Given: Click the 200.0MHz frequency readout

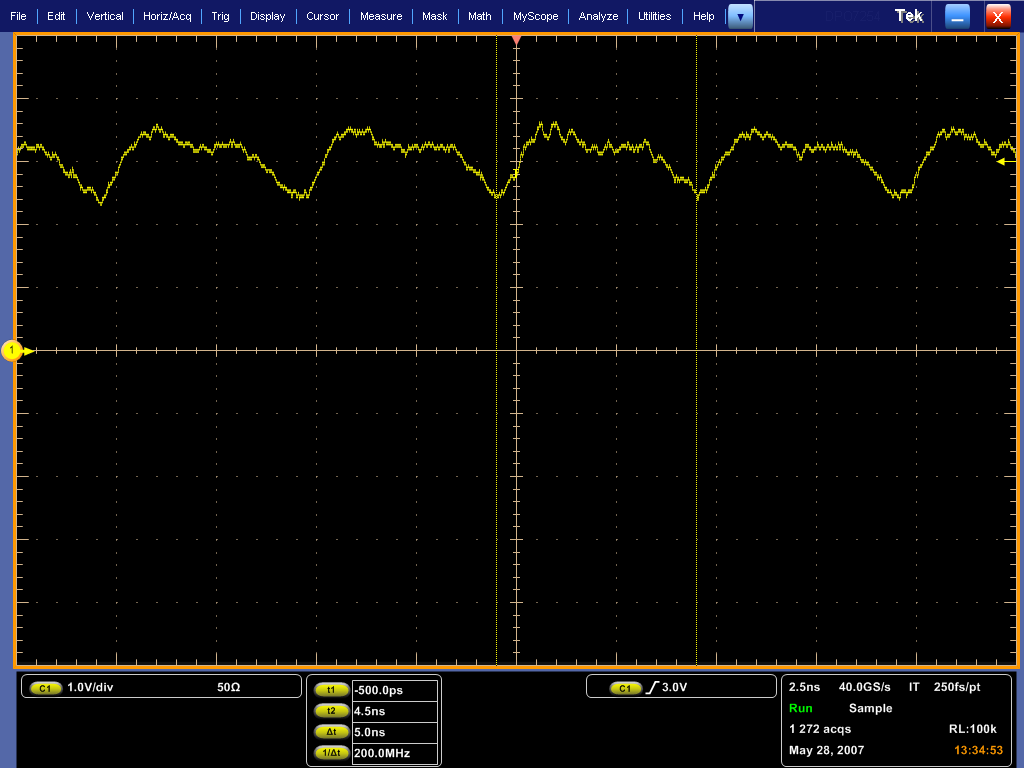Looking at the screenshot, I should pos(394,753).
